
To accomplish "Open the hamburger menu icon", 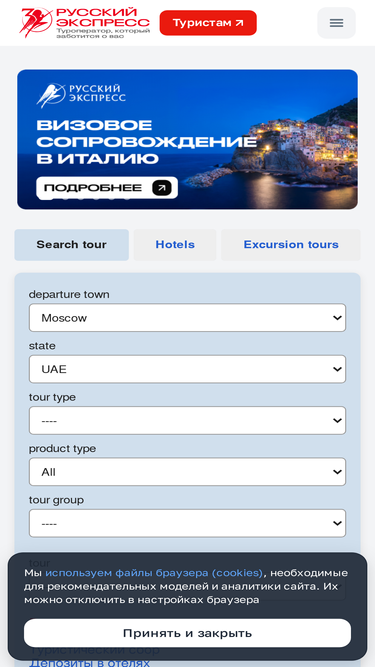I will (x=336, y=23).
